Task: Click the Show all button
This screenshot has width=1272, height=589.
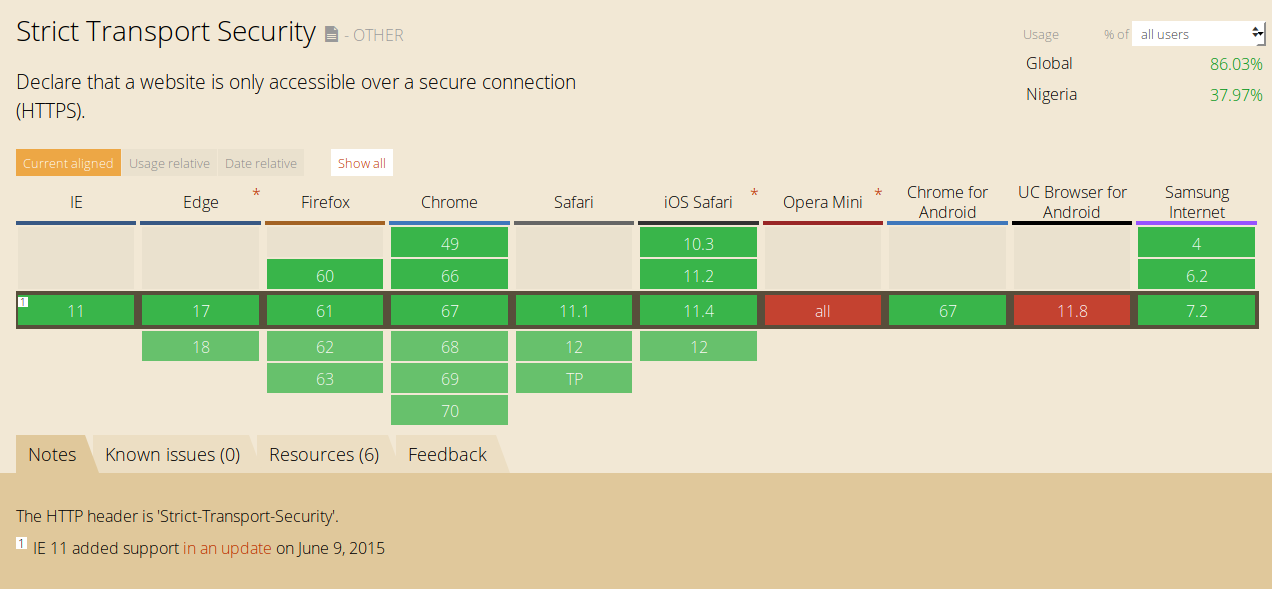Action: 361,163
